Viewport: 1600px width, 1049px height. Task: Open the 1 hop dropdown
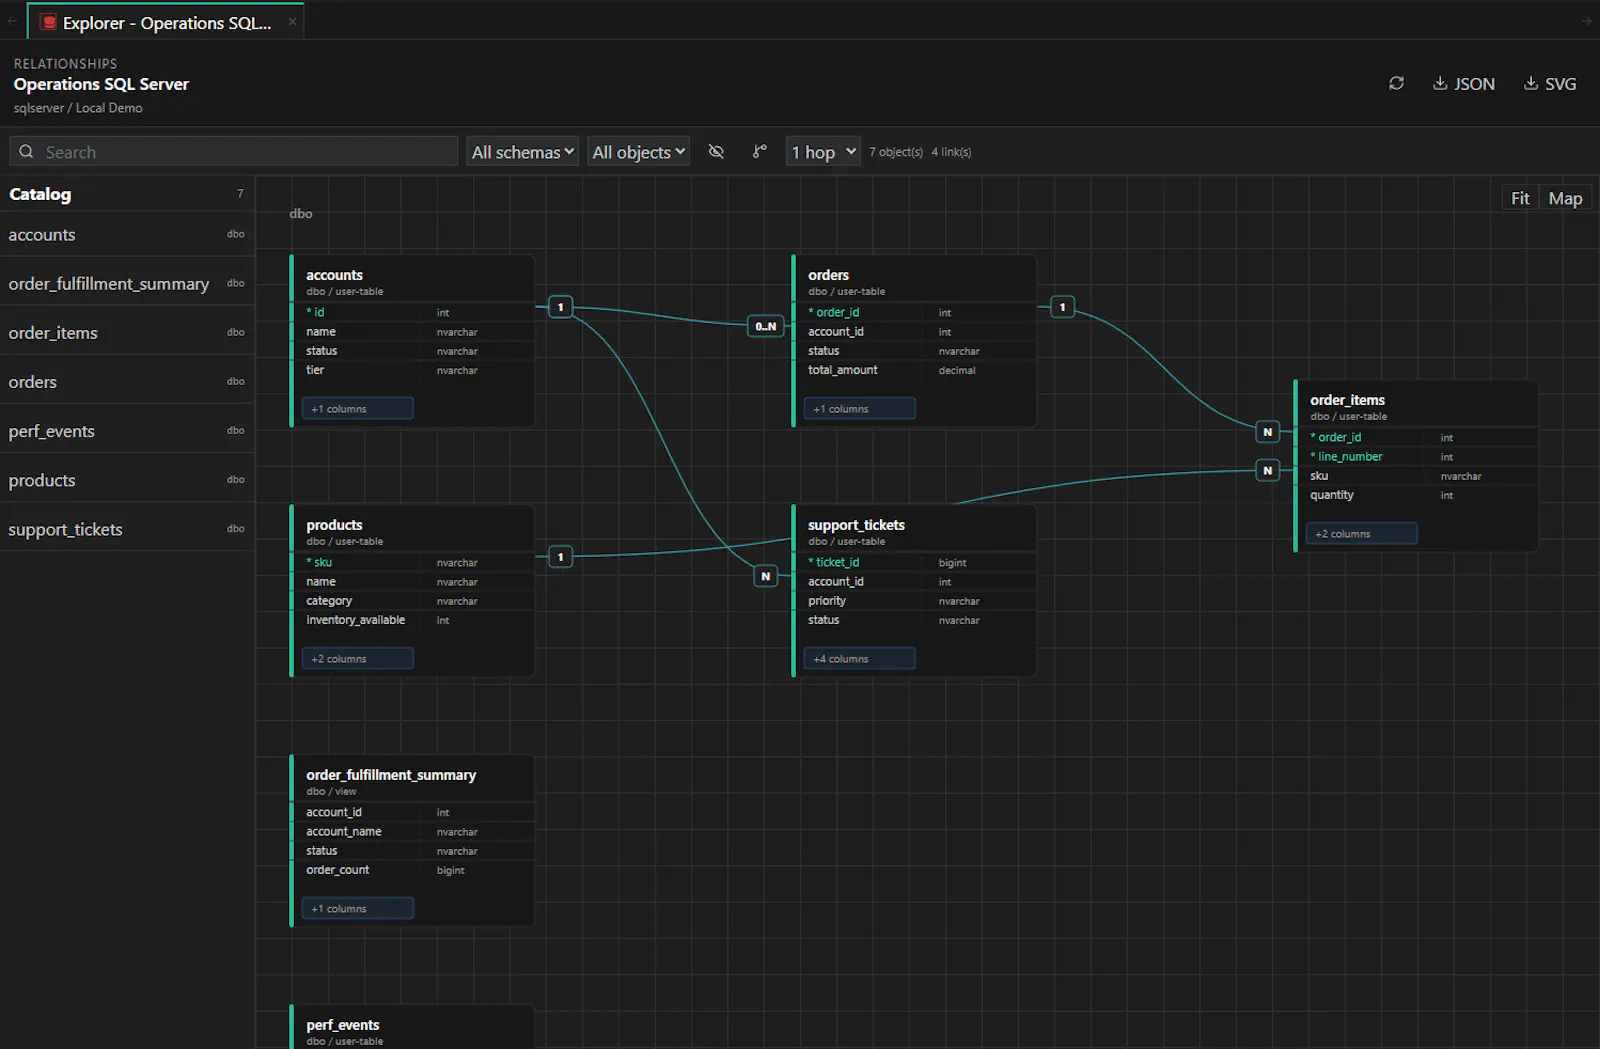coord(824,152)
